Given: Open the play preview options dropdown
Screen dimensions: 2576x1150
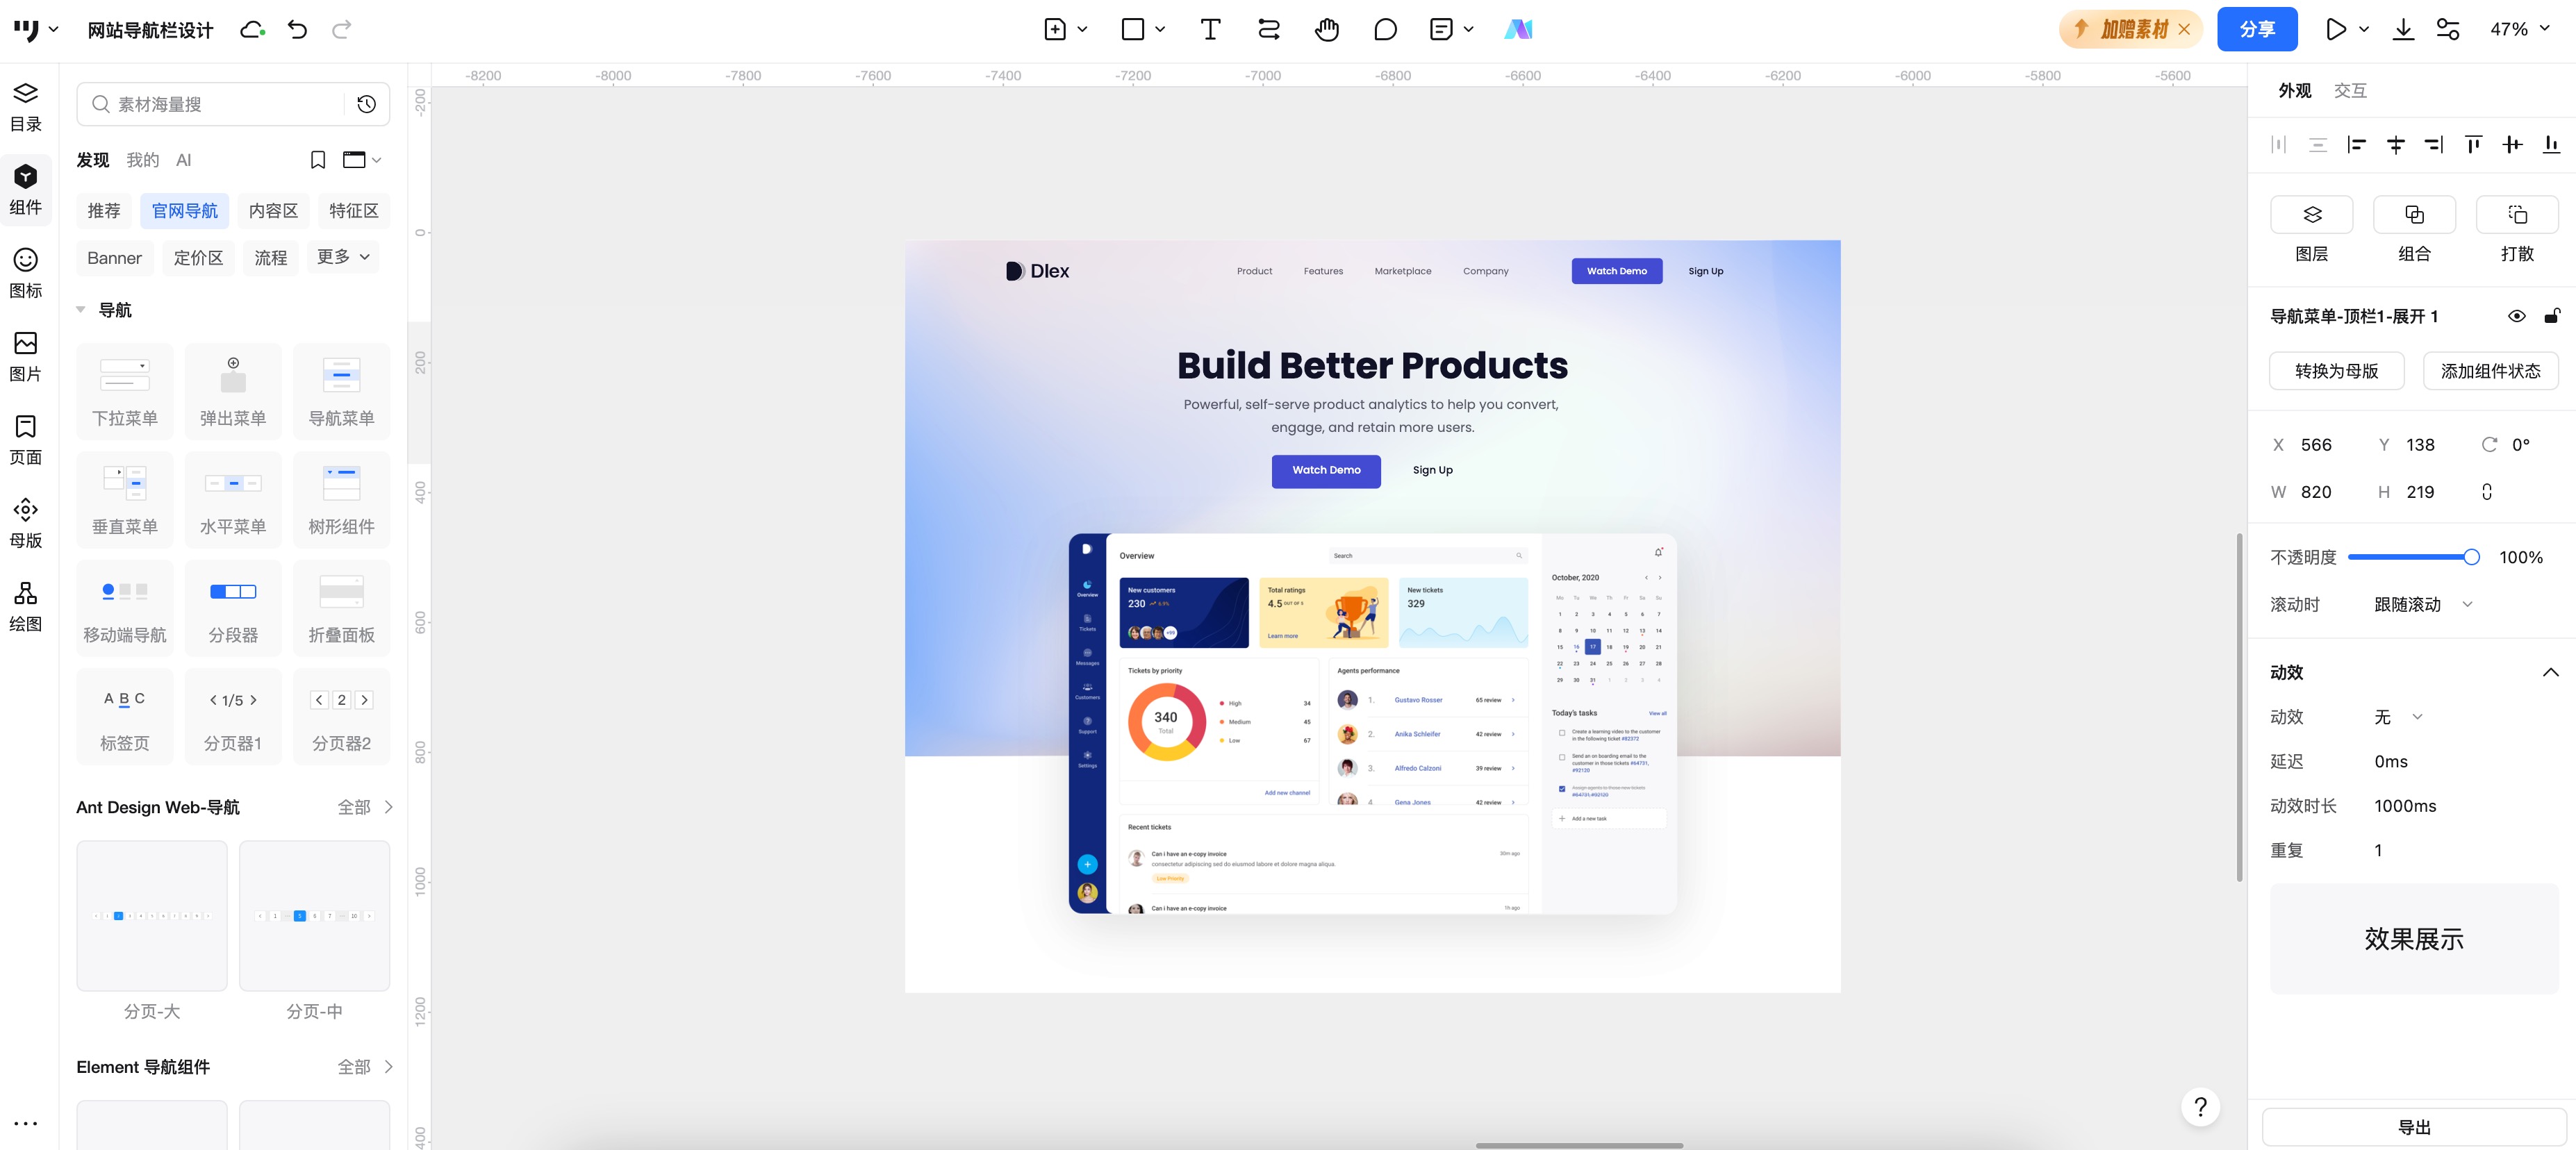Looking at the screenshot, I should pos(2364,29).
